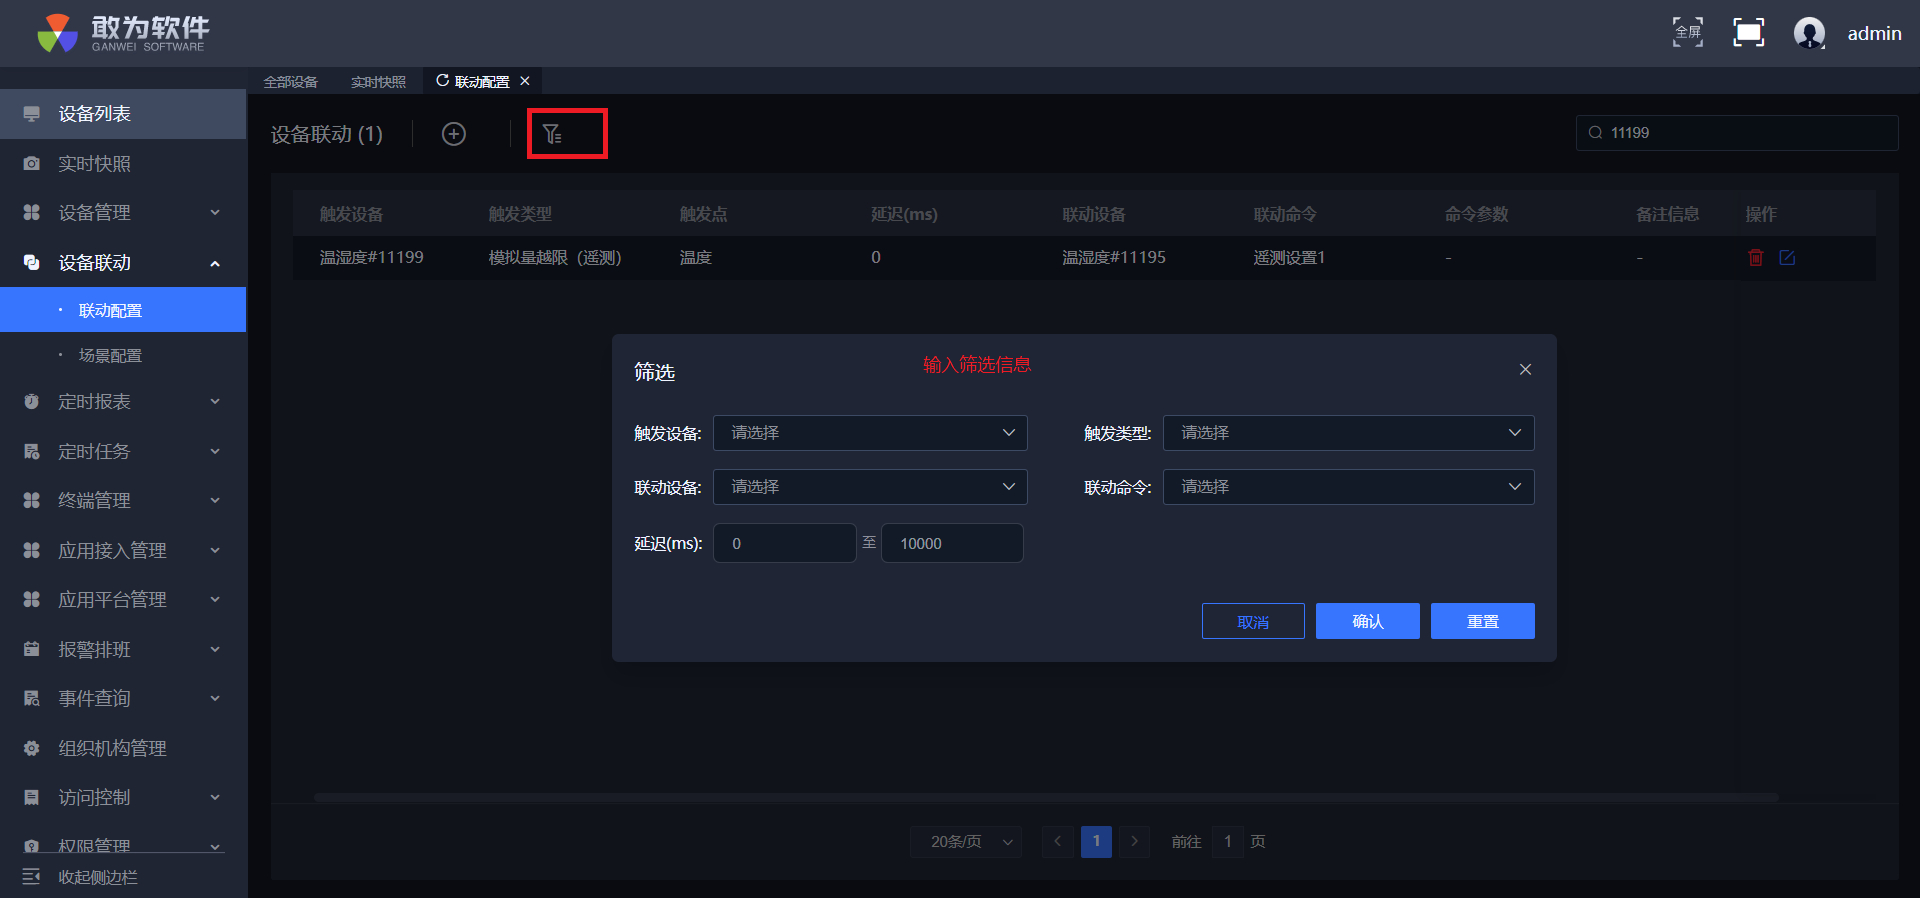
Task: Open the 触发类型 dropdown
Action: click(x=1348, y=433)
